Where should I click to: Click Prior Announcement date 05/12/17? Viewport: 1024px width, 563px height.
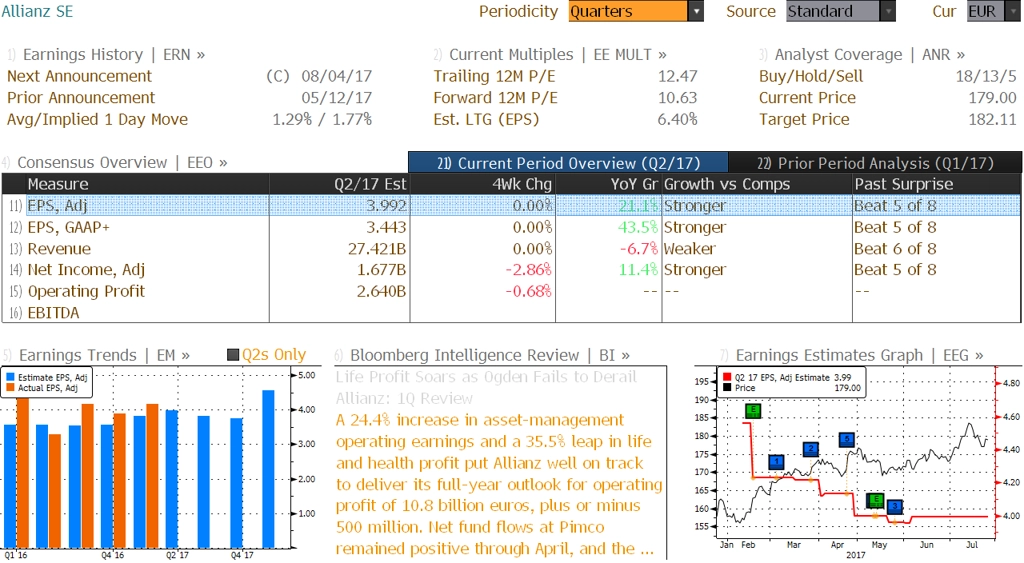[x=336, y=98]
